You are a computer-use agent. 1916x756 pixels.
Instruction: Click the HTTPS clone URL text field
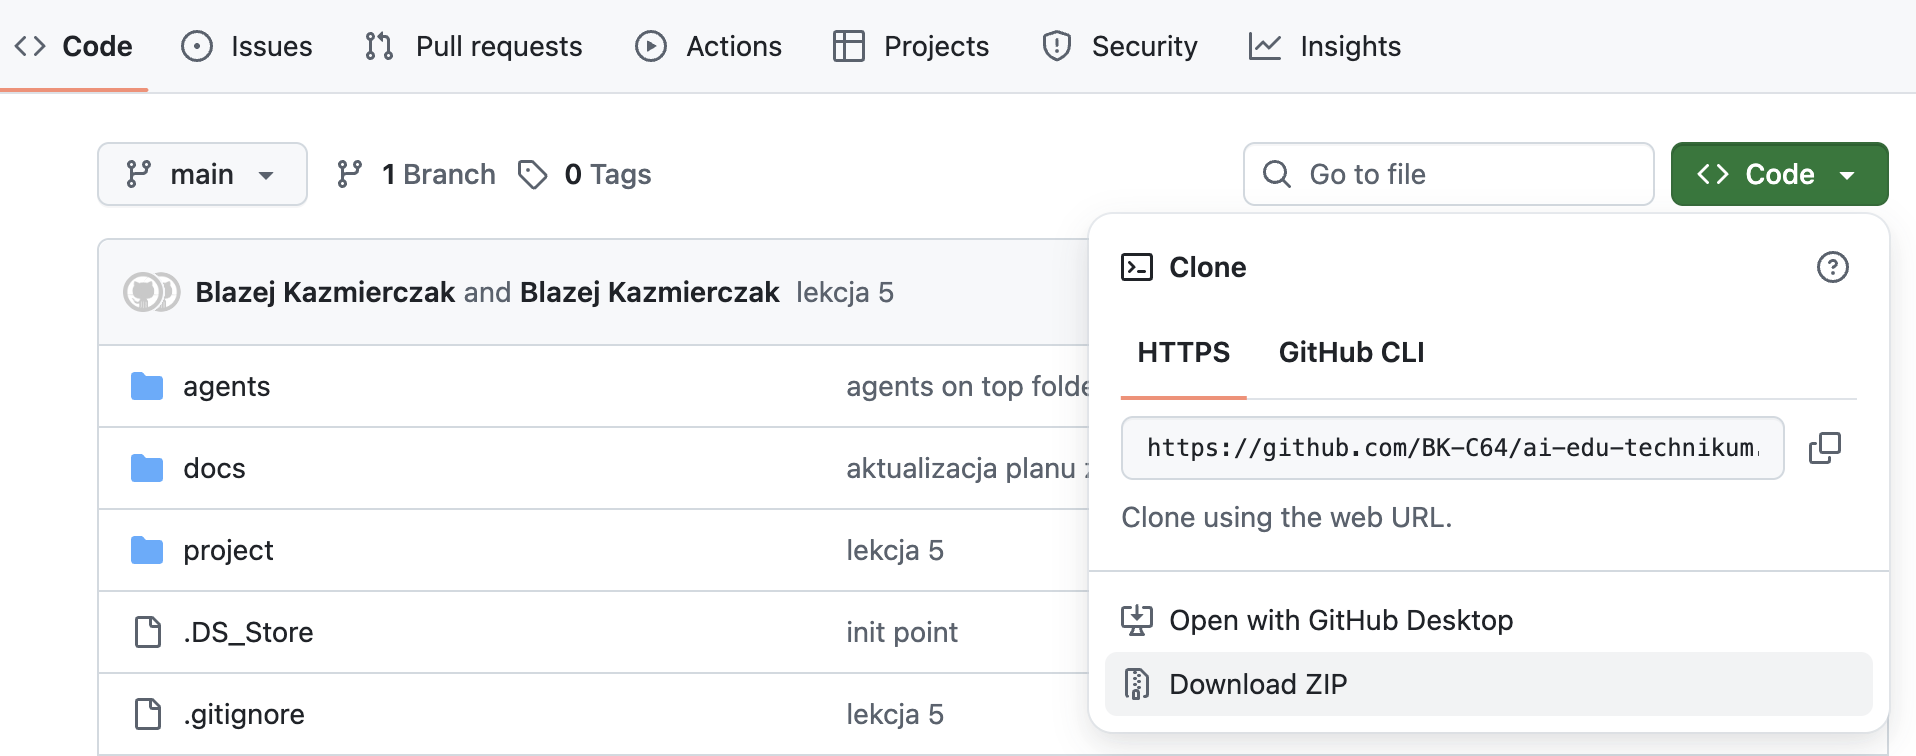pos(1452,448)
